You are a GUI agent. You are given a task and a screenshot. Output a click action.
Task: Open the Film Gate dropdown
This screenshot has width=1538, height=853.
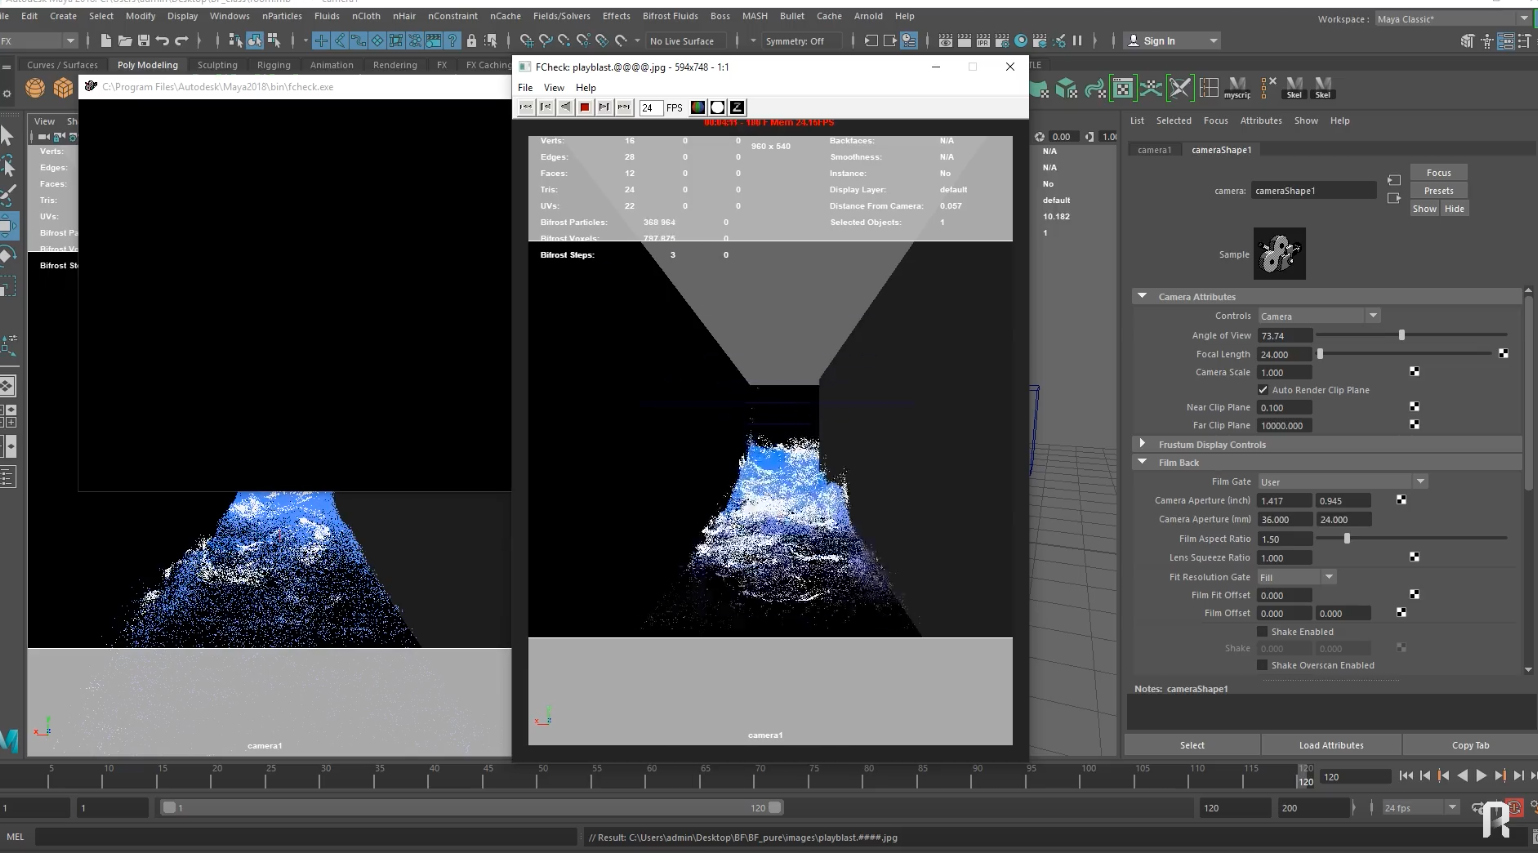pos(1342,482)
